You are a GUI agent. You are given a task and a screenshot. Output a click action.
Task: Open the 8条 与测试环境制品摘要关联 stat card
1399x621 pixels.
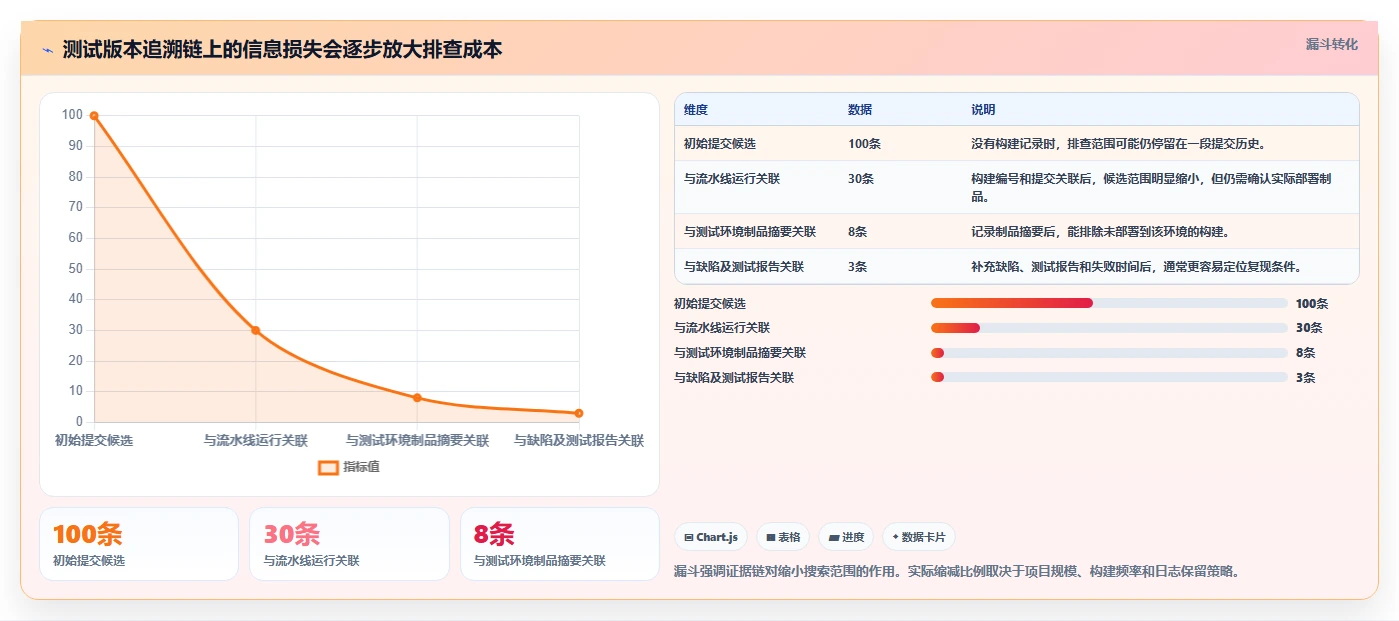560,544
